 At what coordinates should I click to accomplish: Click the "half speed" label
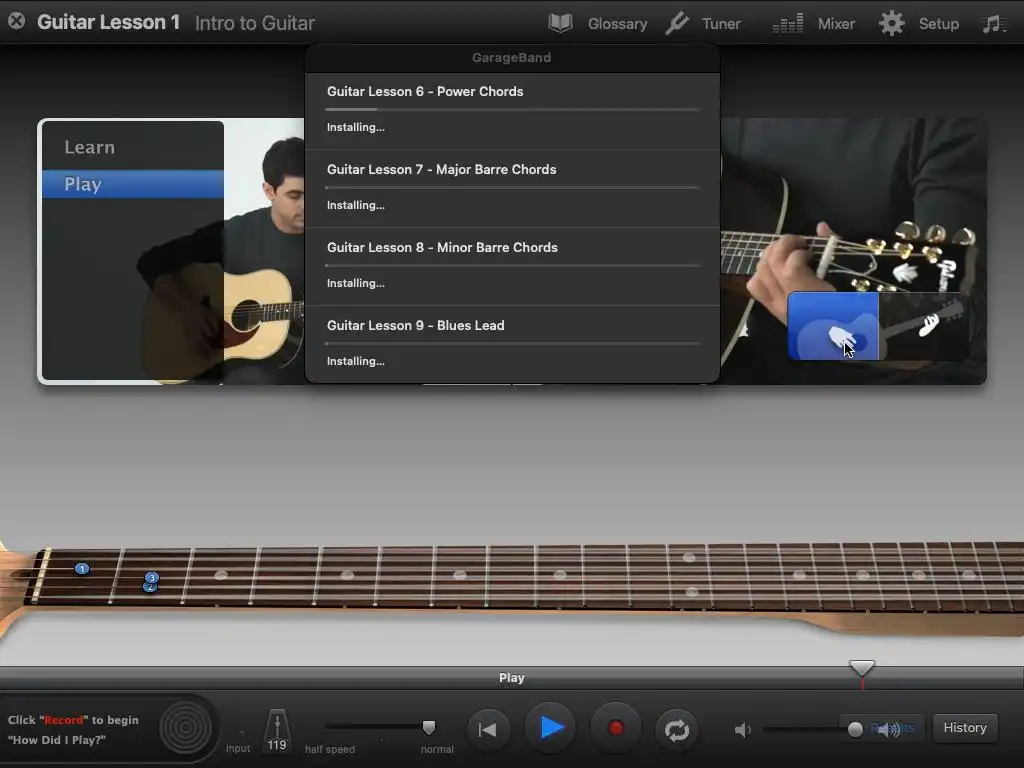pos(330,749)
